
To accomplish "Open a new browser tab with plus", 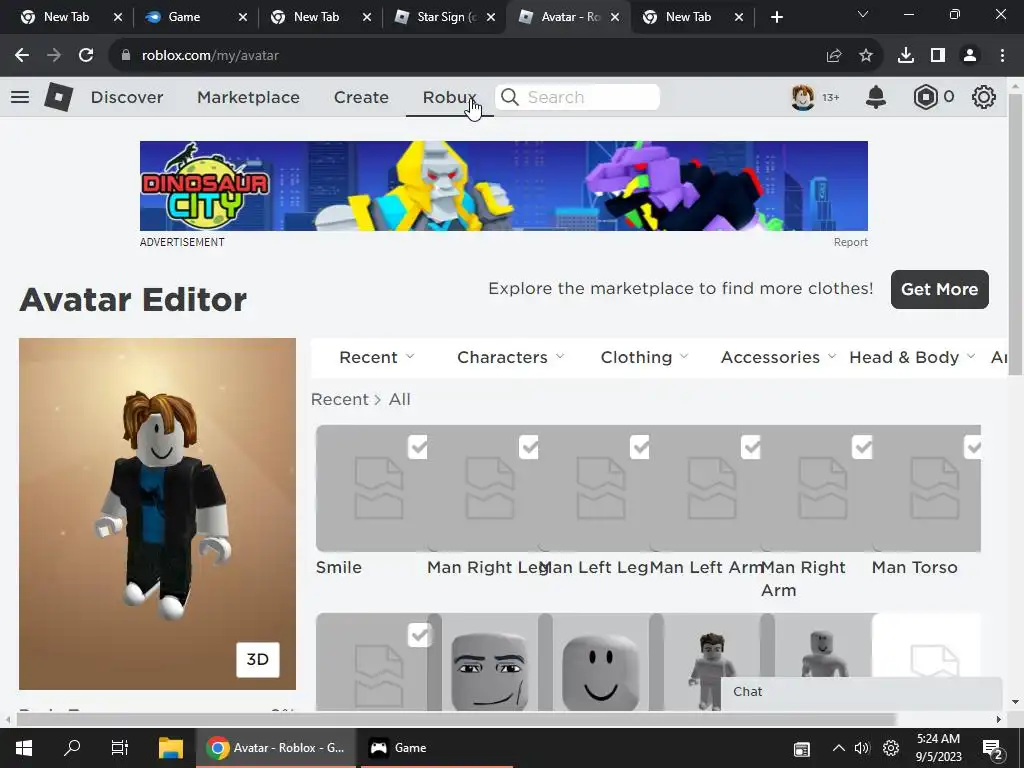I will [776, 17].
